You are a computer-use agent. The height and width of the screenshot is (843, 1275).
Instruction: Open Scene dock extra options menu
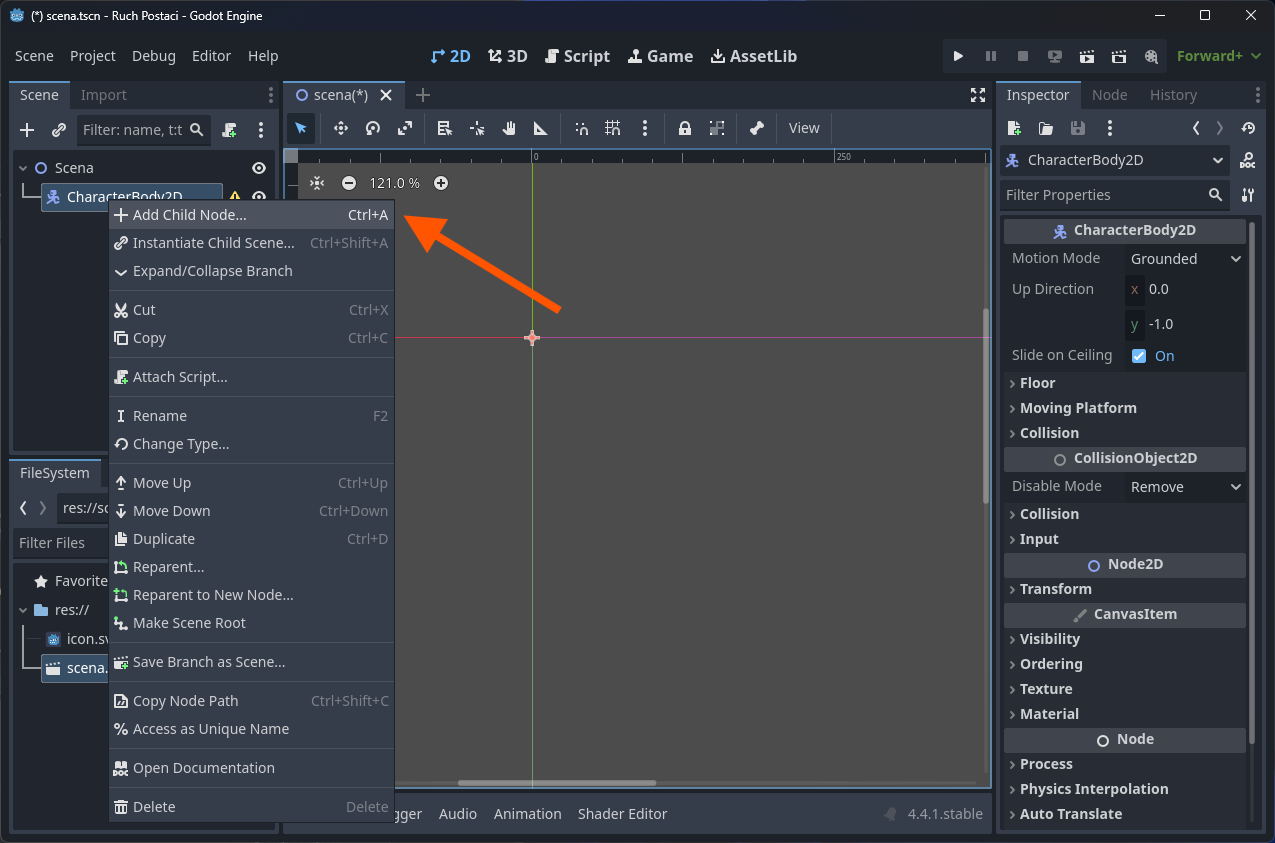(261, 130)
